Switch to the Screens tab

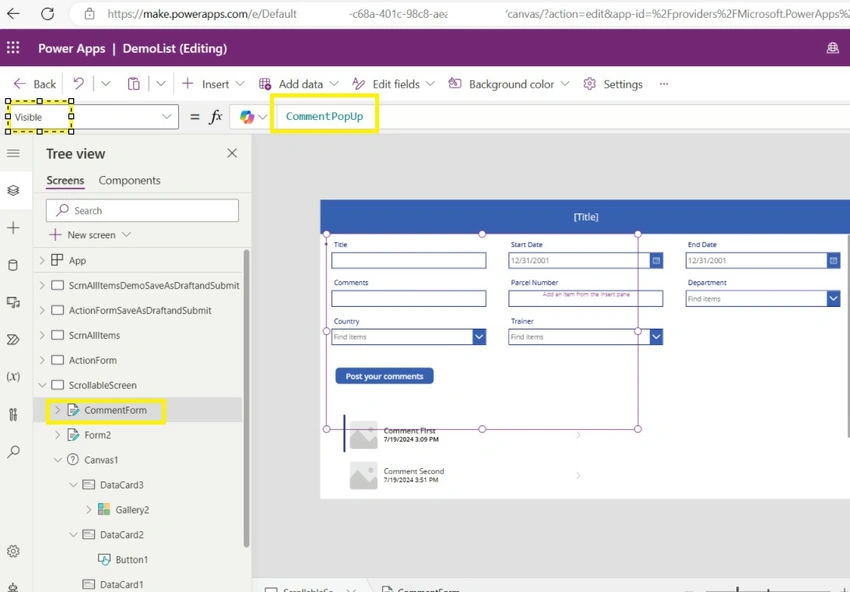pyautogui.click(x=65, y=181)
